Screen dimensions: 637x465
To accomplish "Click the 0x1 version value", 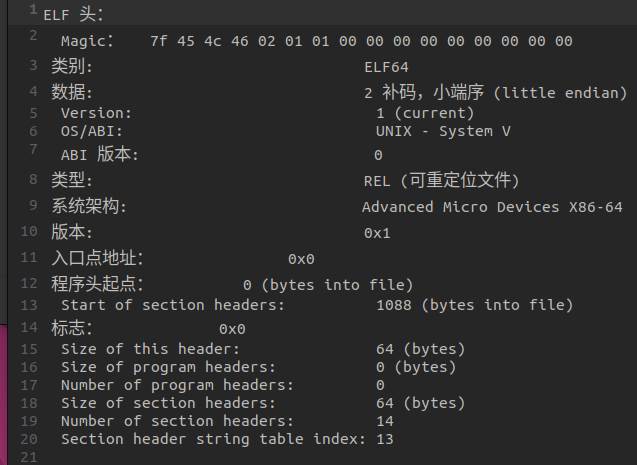I will coord(377,233).
